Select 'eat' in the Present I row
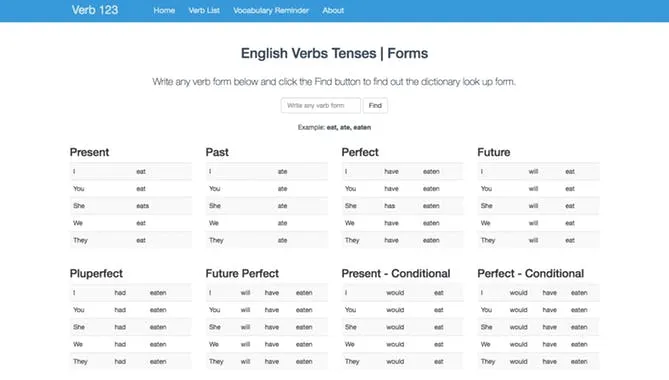 [141, 171]
